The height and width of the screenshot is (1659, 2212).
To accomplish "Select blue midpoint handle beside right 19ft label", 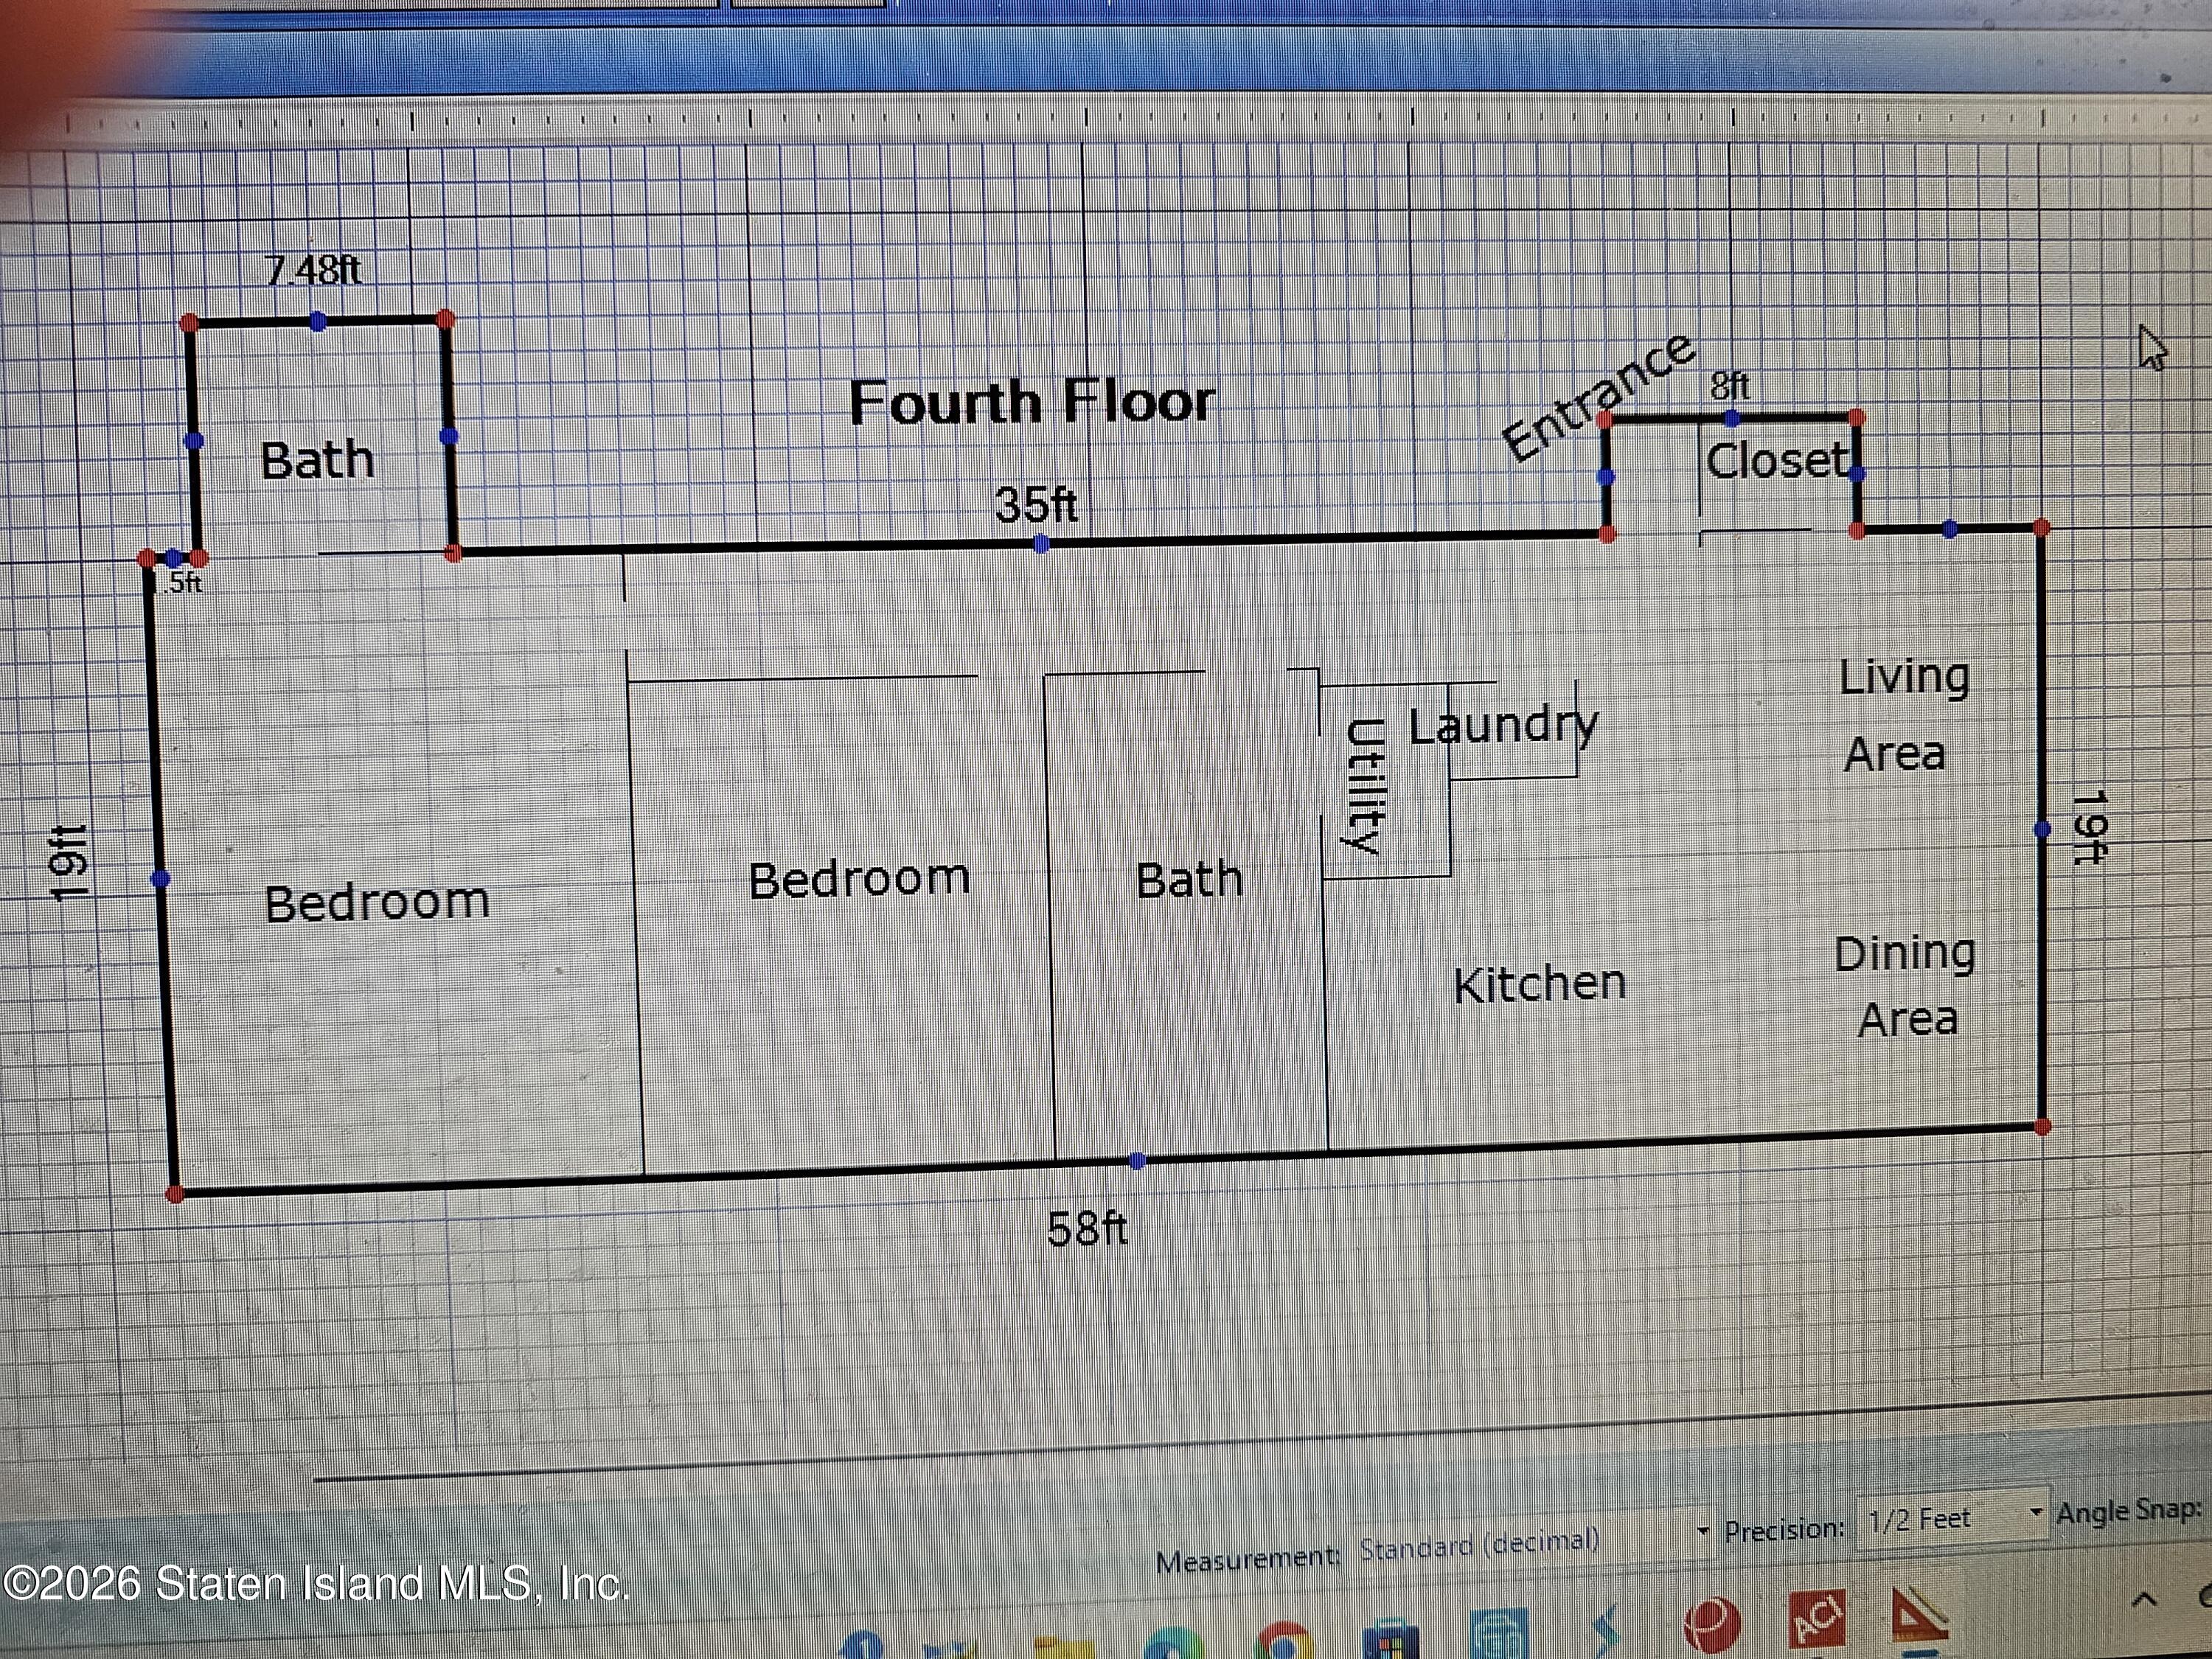I will (2043, 829).
